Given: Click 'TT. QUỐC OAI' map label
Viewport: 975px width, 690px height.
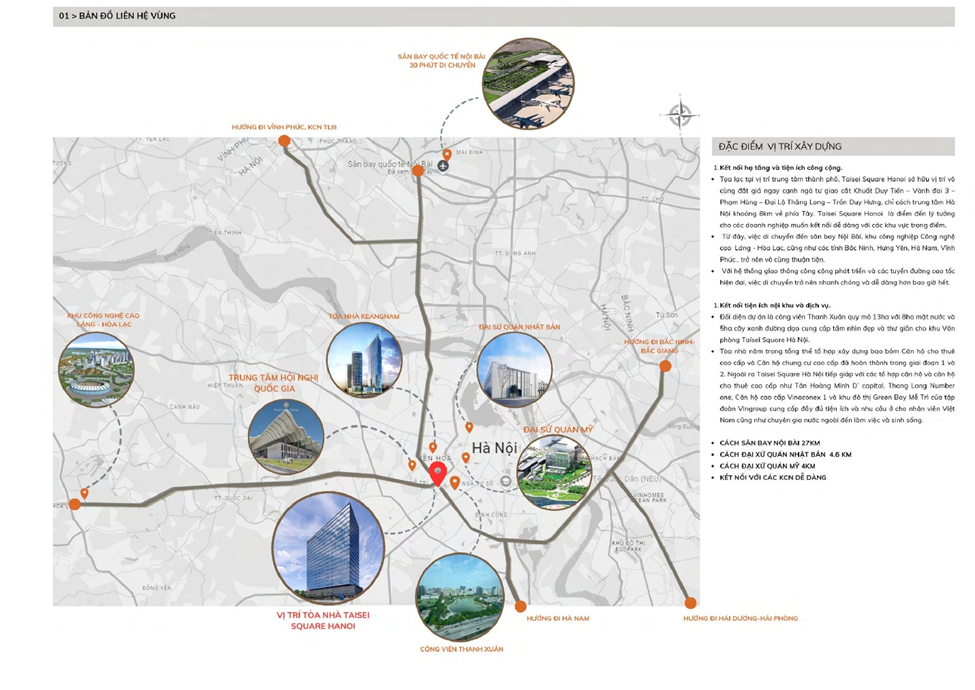Looking at the screenshot, I should (x=233, y=498).
